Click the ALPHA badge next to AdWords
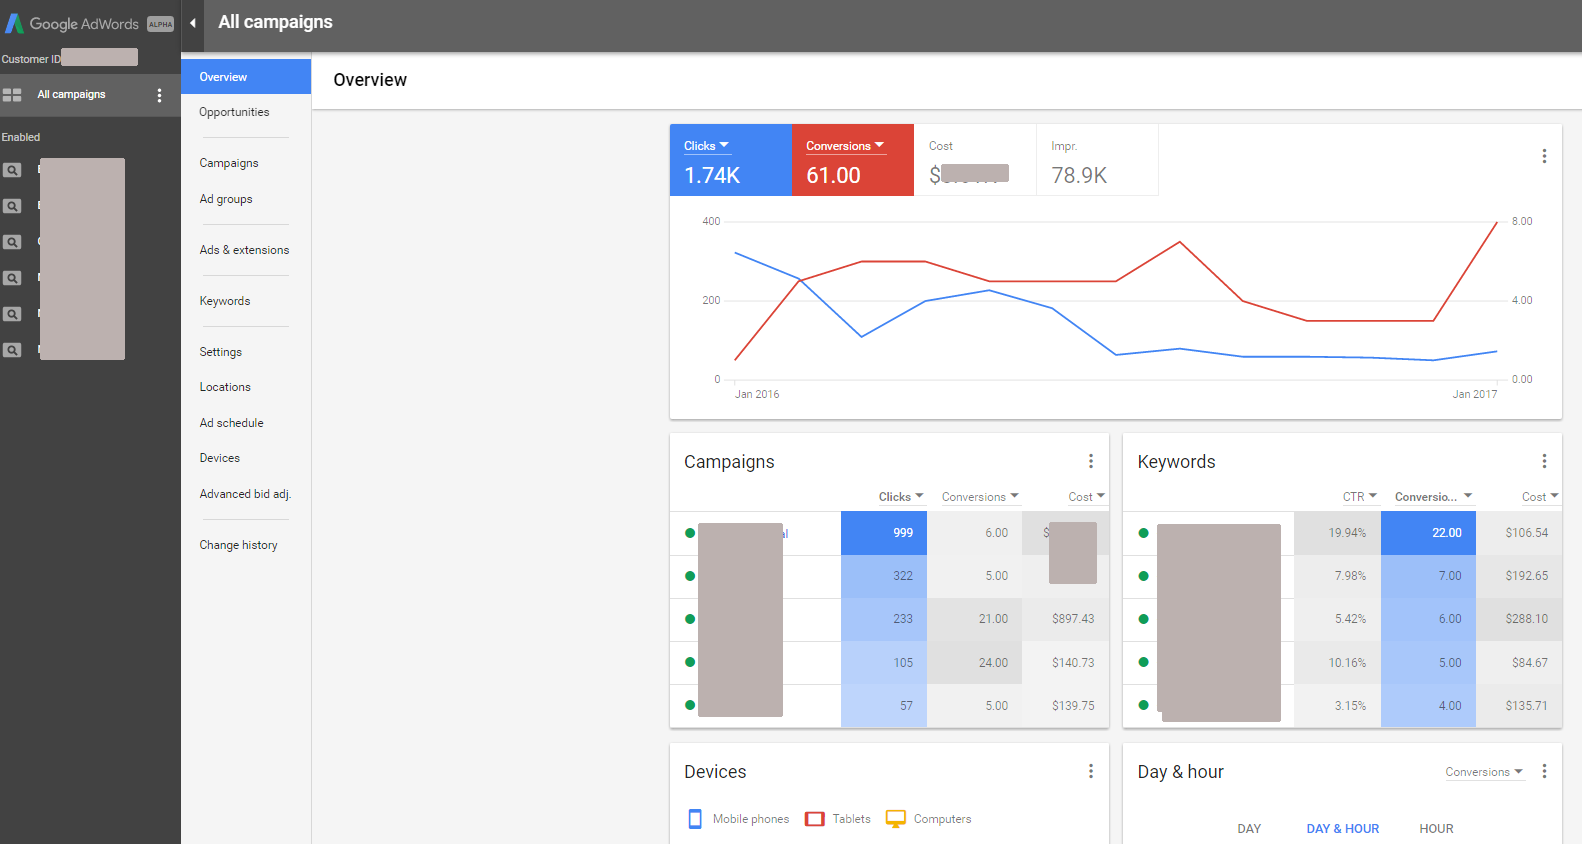Image resolution: width=1582 pixels, height=844 pixels. tap(161, 24)
